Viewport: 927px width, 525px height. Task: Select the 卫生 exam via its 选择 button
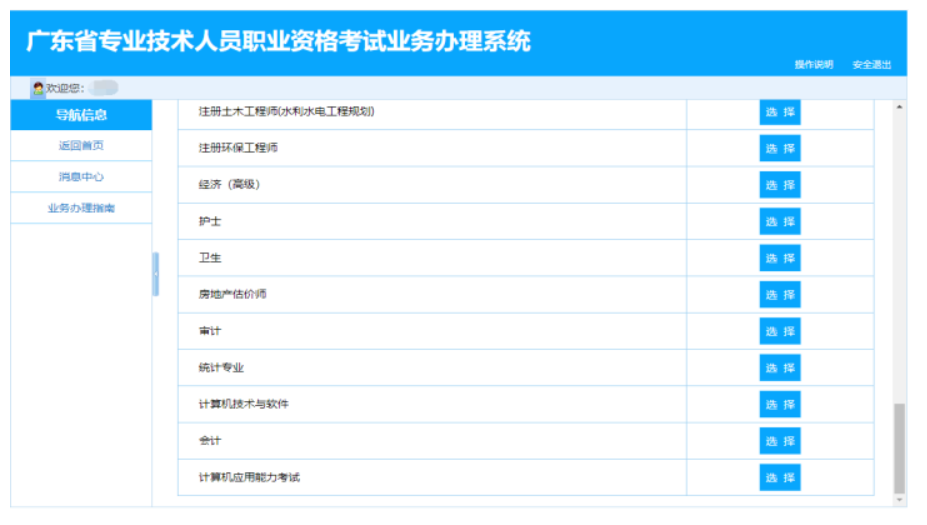(x=780, y=259)
